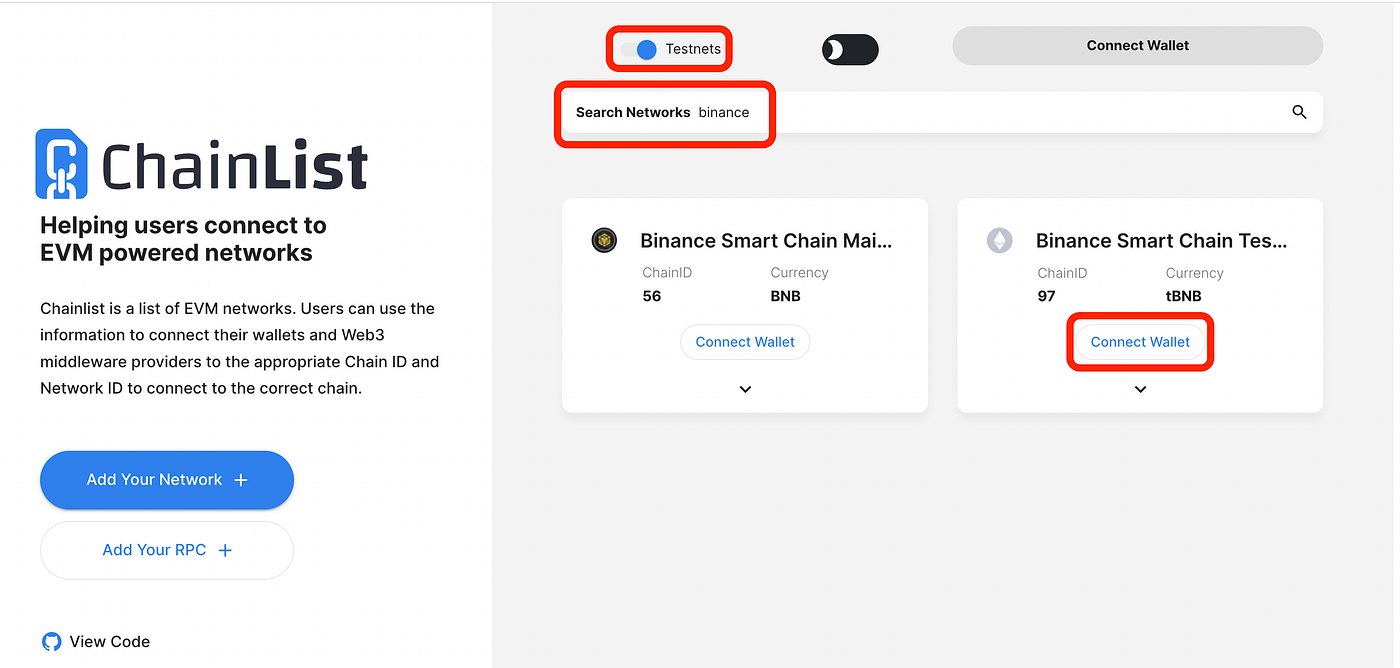The height and width of the screenshot is (668, 1400).
Task: Click the Search Networks input field
Action: [1000, 112]
